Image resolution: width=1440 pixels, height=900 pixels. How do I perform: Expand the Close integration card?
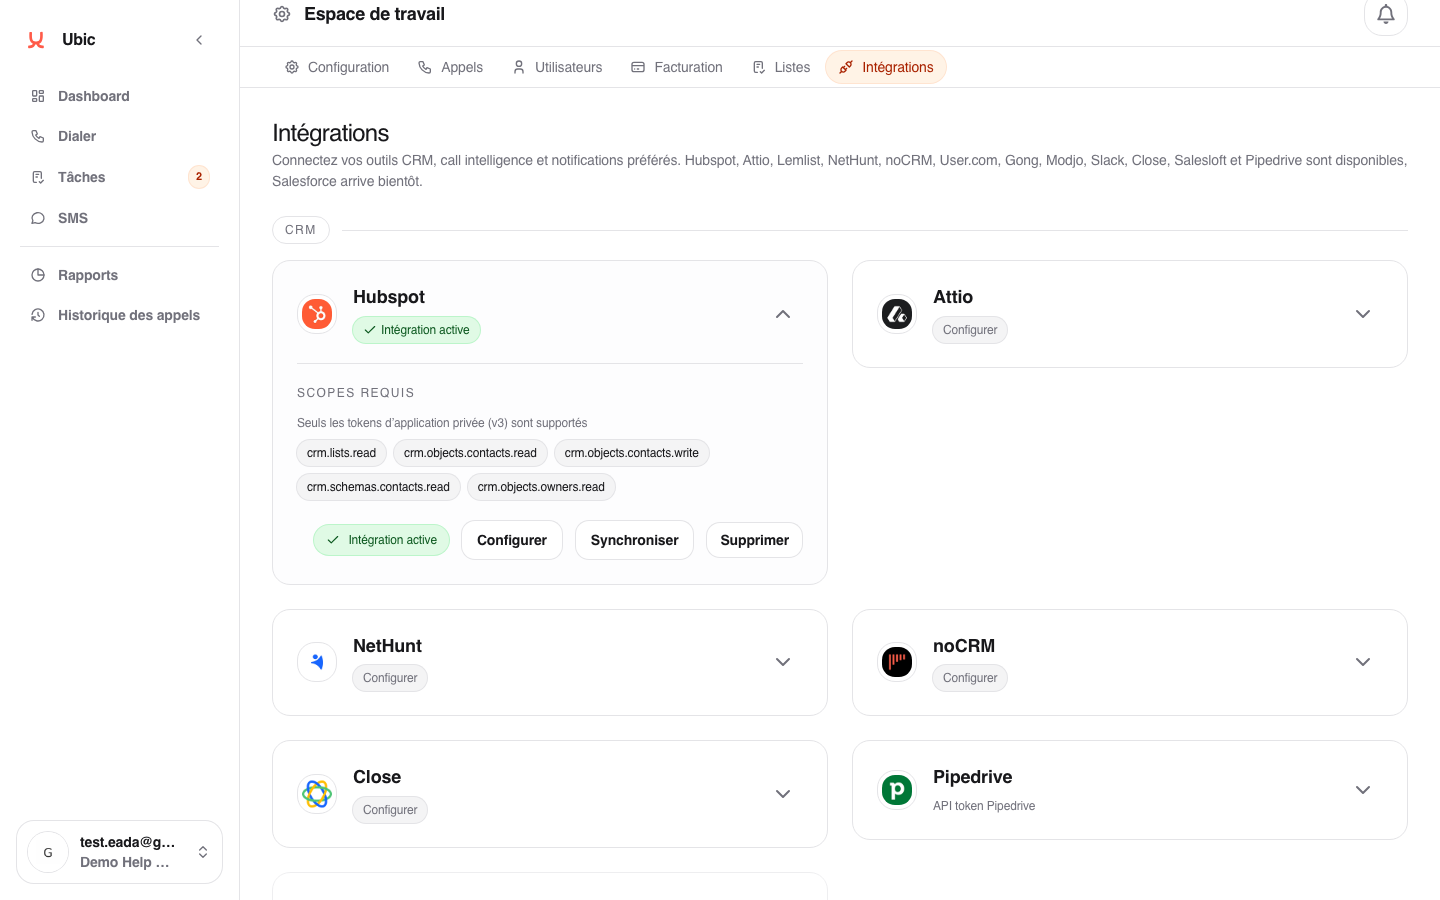[x=783, y=794]
